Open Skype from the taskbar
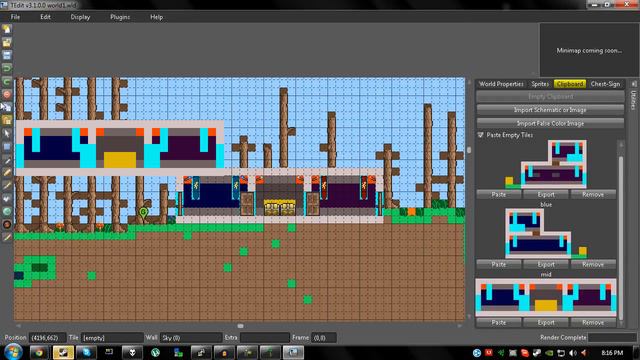640x360 pixels. click(86, 353)
